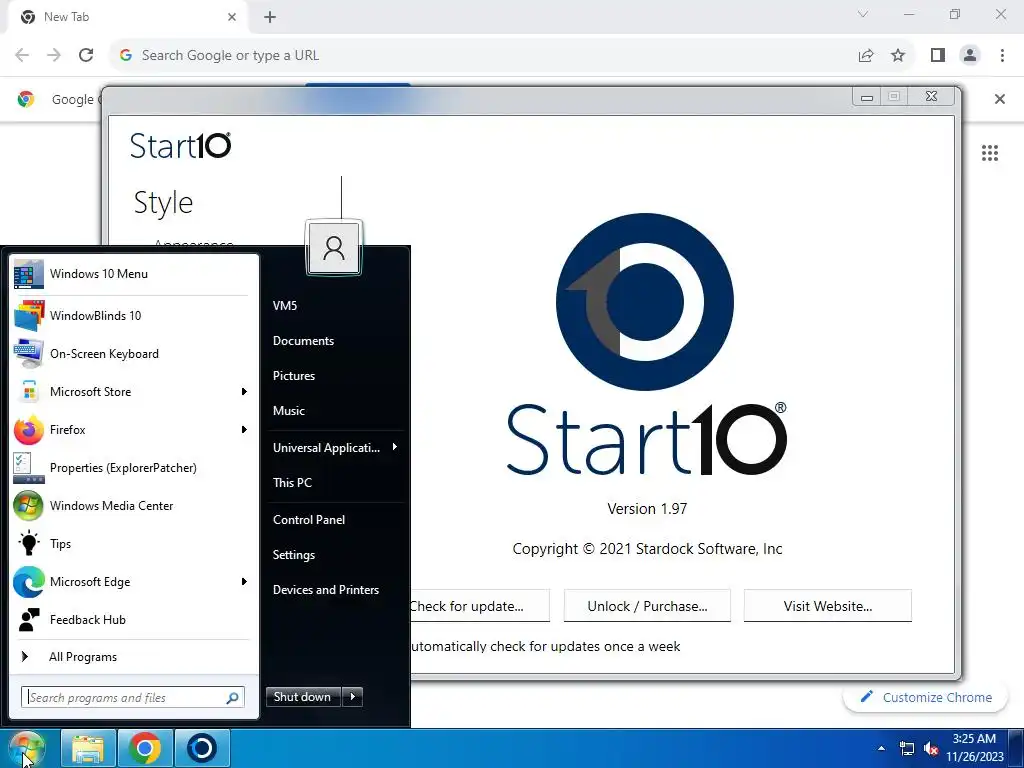Expand Microsoft Store jump list arrow
Viewport: 1024px width, 768px height.
[x=244, y=392]
